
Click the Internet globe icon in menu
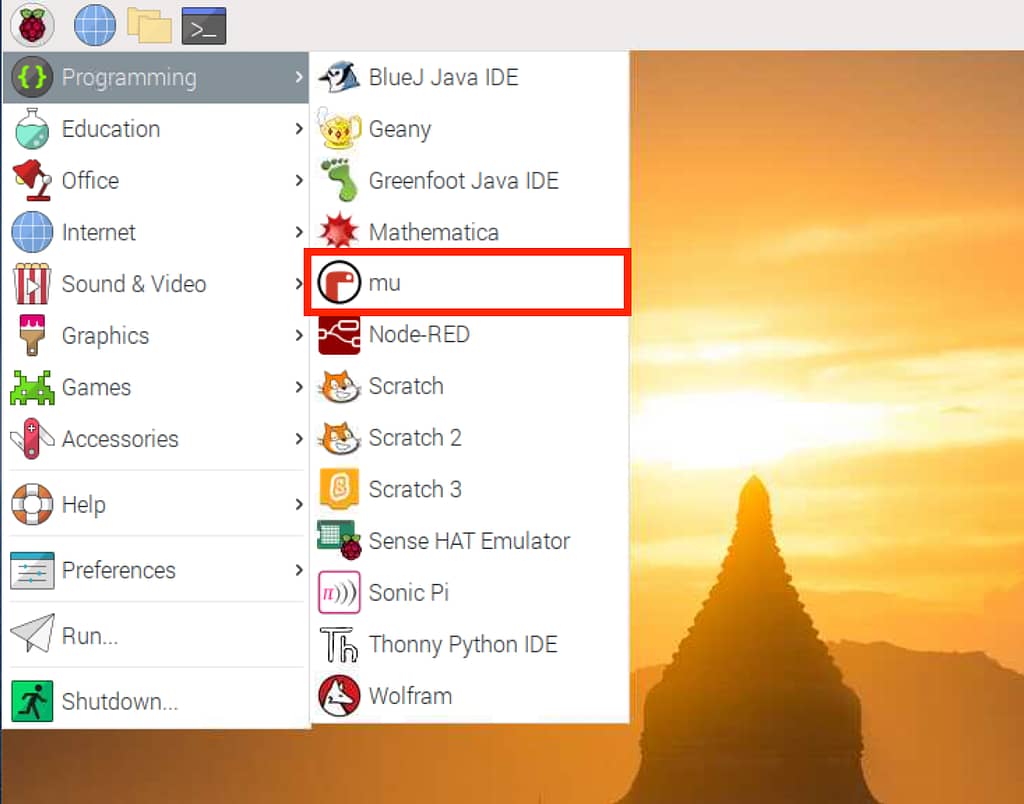32,232
